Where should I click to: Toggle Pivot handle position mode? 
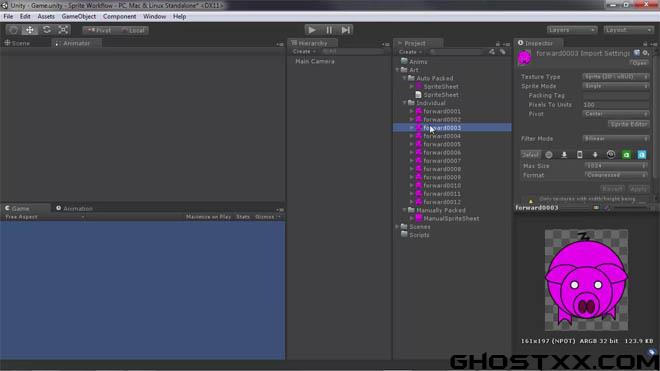coord(99,30)
